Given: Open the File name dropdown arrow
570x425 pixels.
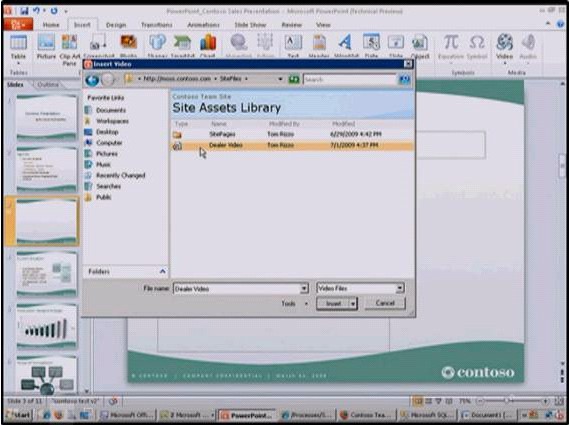Looking at the screenshot, I should click(x=304, y=289).
